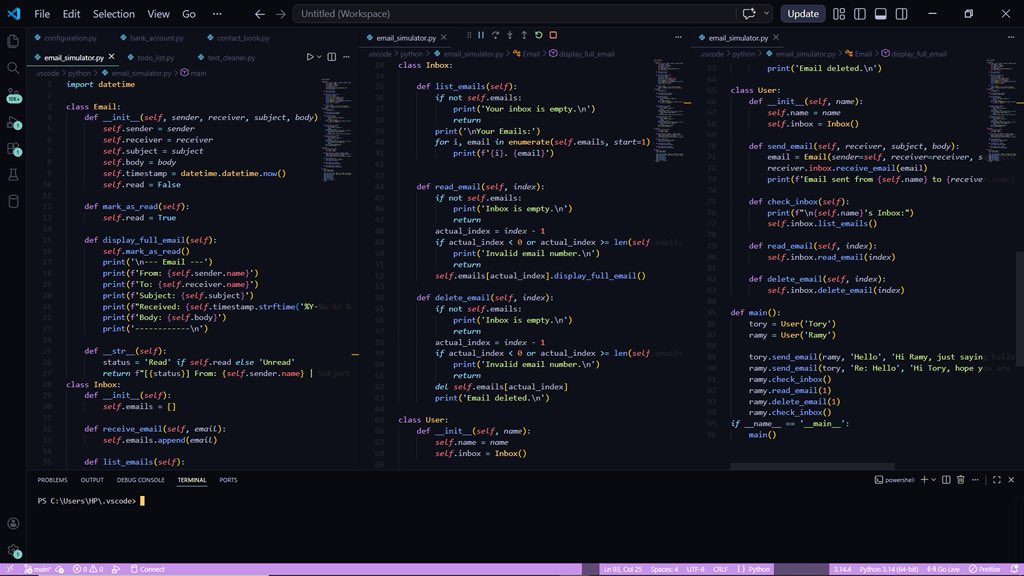Screen dimensions: 1024x576
Task: Click the Customize Layout icon
Action: pyautogui.click(x=839, y=14)
